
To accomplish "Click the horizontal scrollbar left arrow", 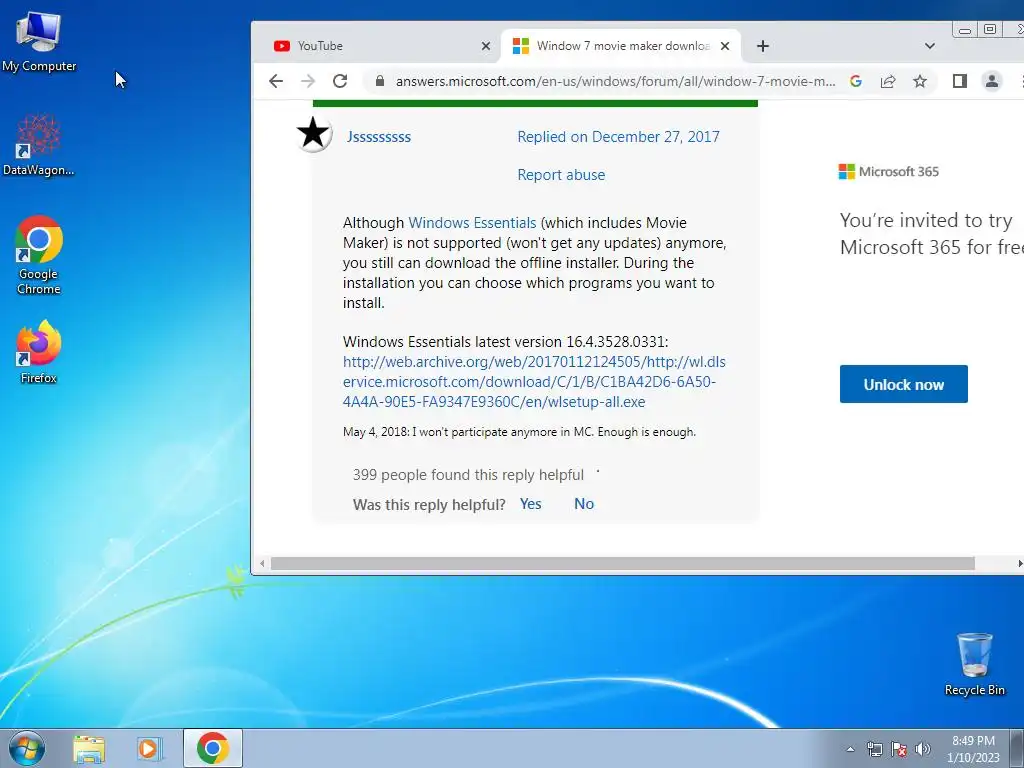I will (262, 564).
